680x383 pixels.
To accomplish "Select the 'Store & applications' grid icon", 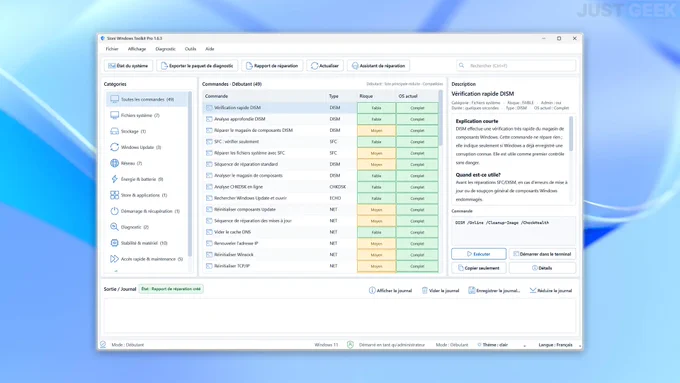I will point(114,195).
